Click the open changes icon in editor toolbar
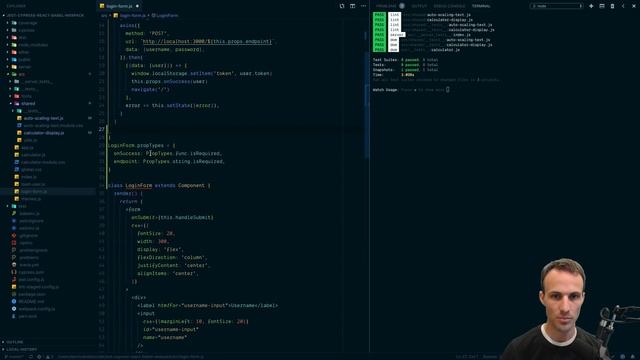This screenshot has height=360, width=640. [342, 6]
